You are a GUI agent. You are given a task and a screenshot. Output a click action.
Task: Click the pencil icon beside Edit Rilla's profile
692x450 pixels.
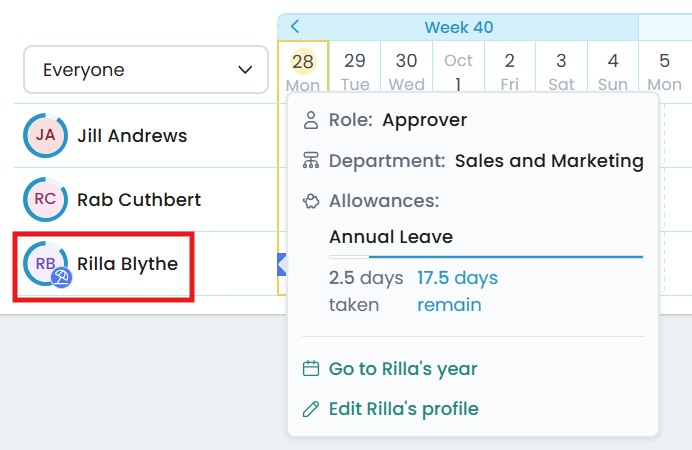point(311,409)
